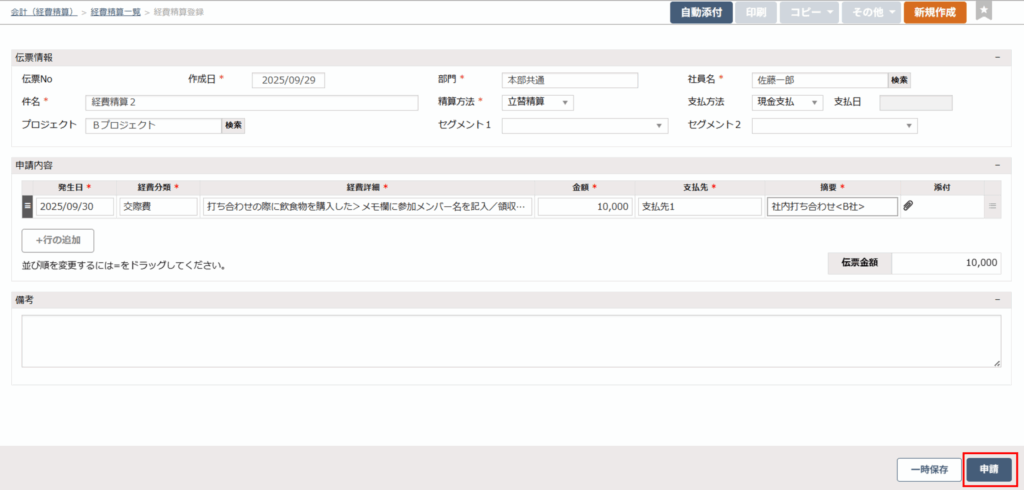Open the コピー menu
This screenshot has width=1024, height=490.
click(807, 13)
